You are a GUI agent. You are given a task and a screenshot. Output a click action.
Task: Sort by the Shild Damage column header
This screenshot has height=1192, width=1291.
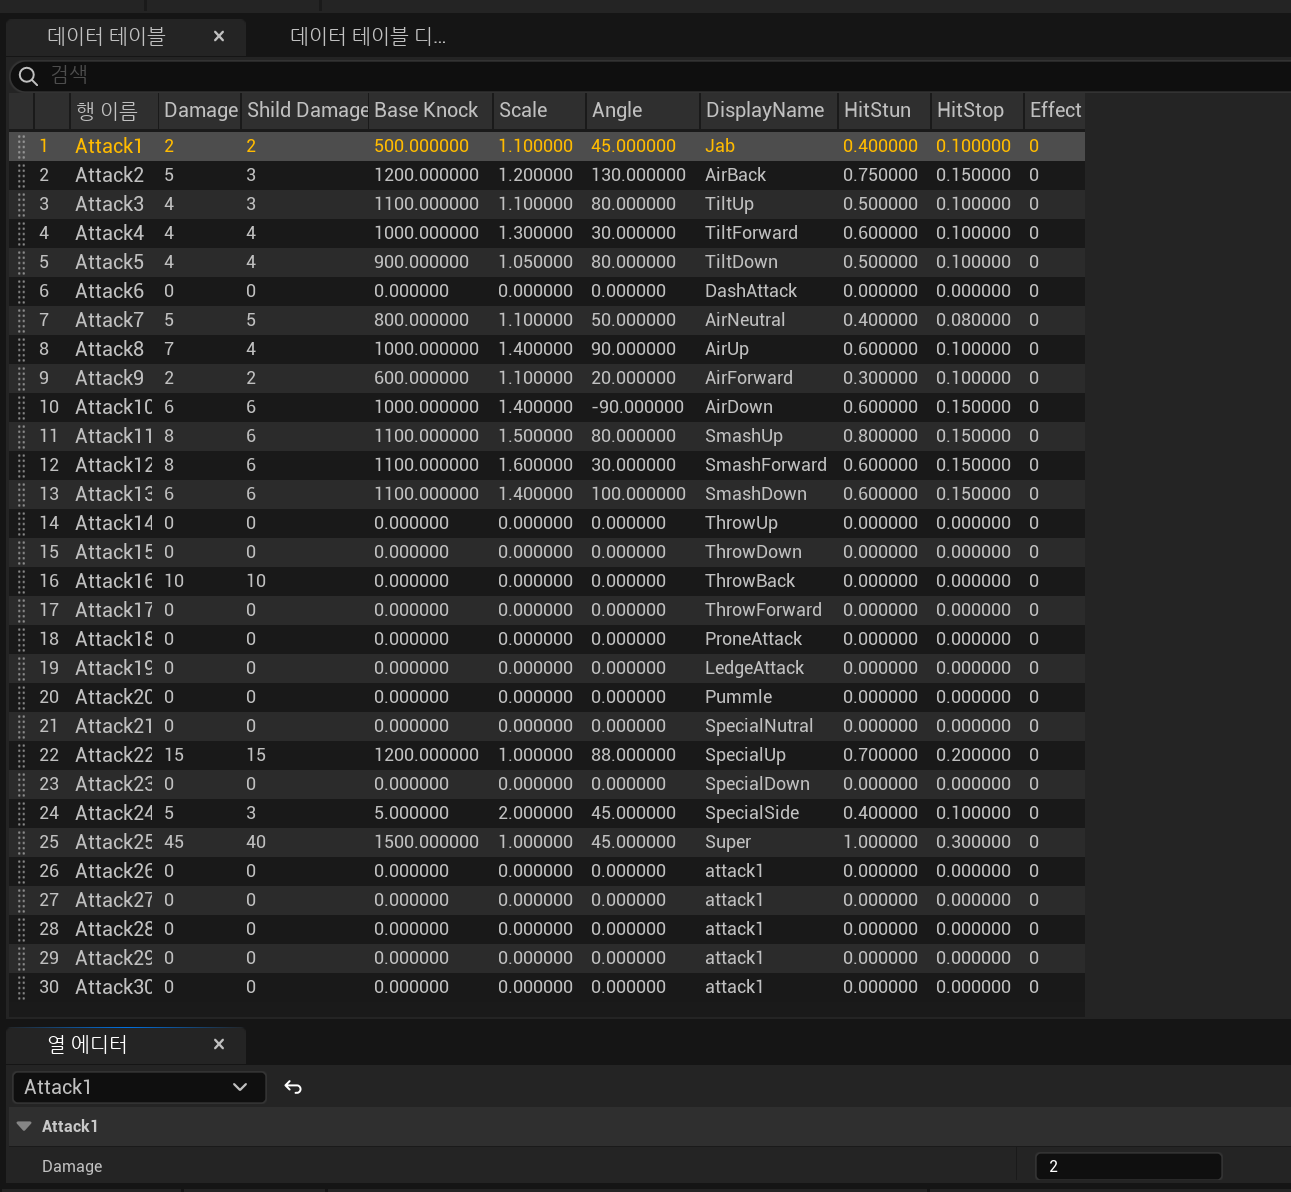tap(307, 110)
